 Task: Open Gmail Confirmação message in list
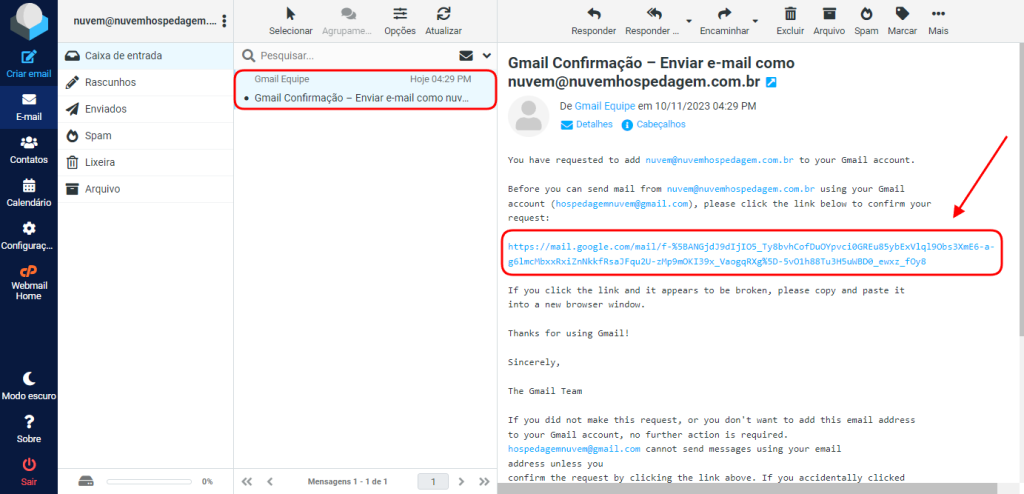click(x=365, y=90)
